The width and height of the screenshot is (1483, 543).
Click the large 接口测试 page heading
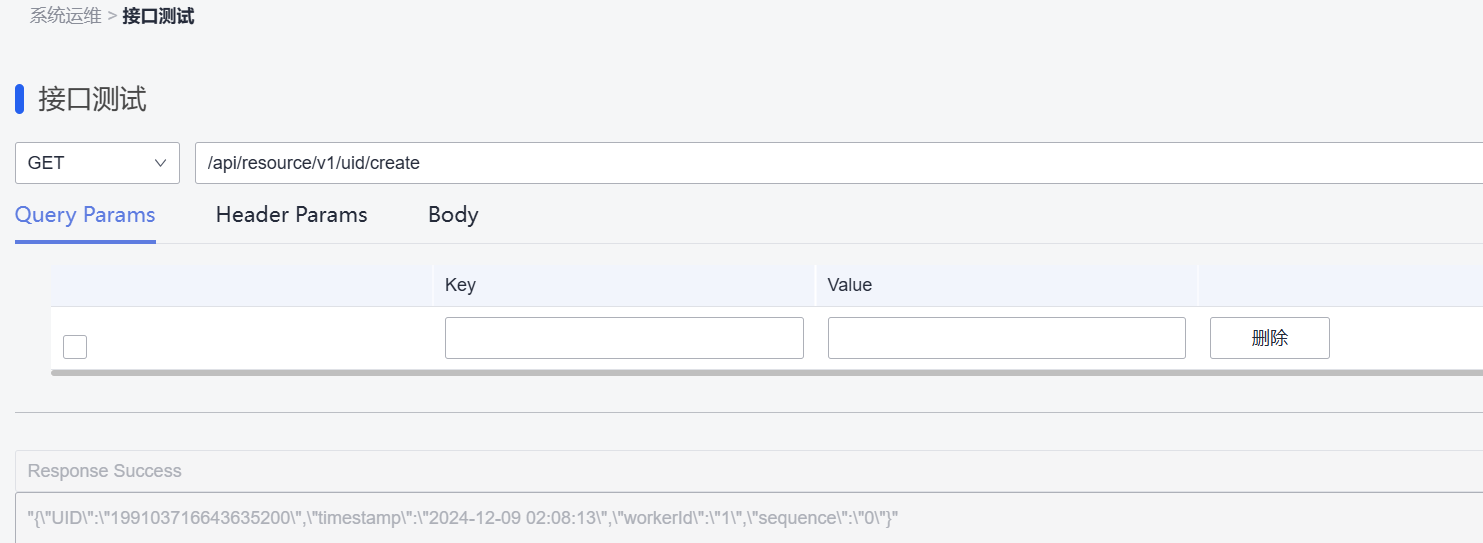click(92, 99)
